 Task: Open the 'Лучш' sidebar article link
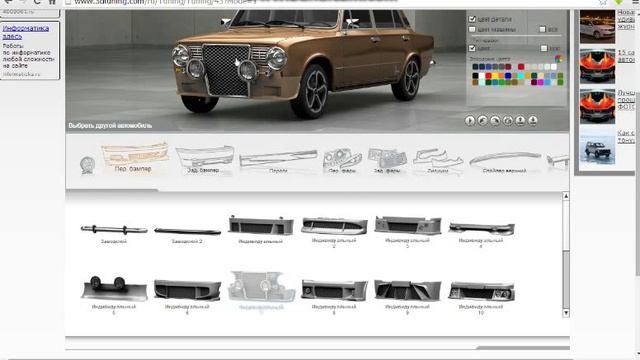626,99
